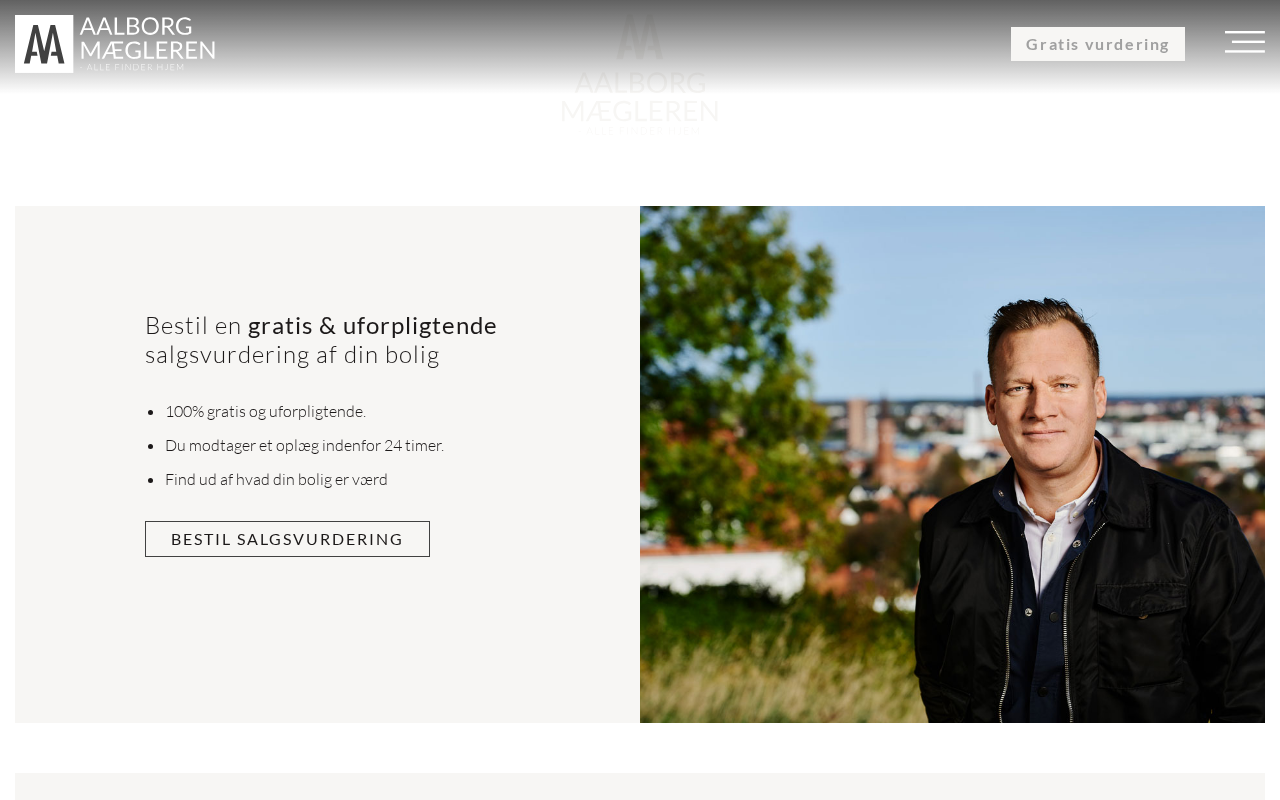Click the words Bestil en in heading
The image size is (1280, 800).
pyautogui.click(x=193, y=325)
